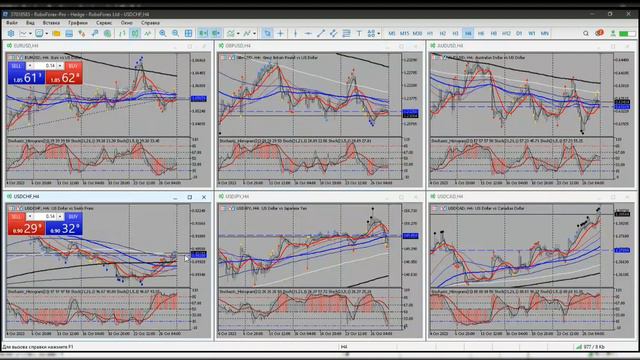Switch timeframe to H2
This screenshot has height=360, width=640.
442,33
